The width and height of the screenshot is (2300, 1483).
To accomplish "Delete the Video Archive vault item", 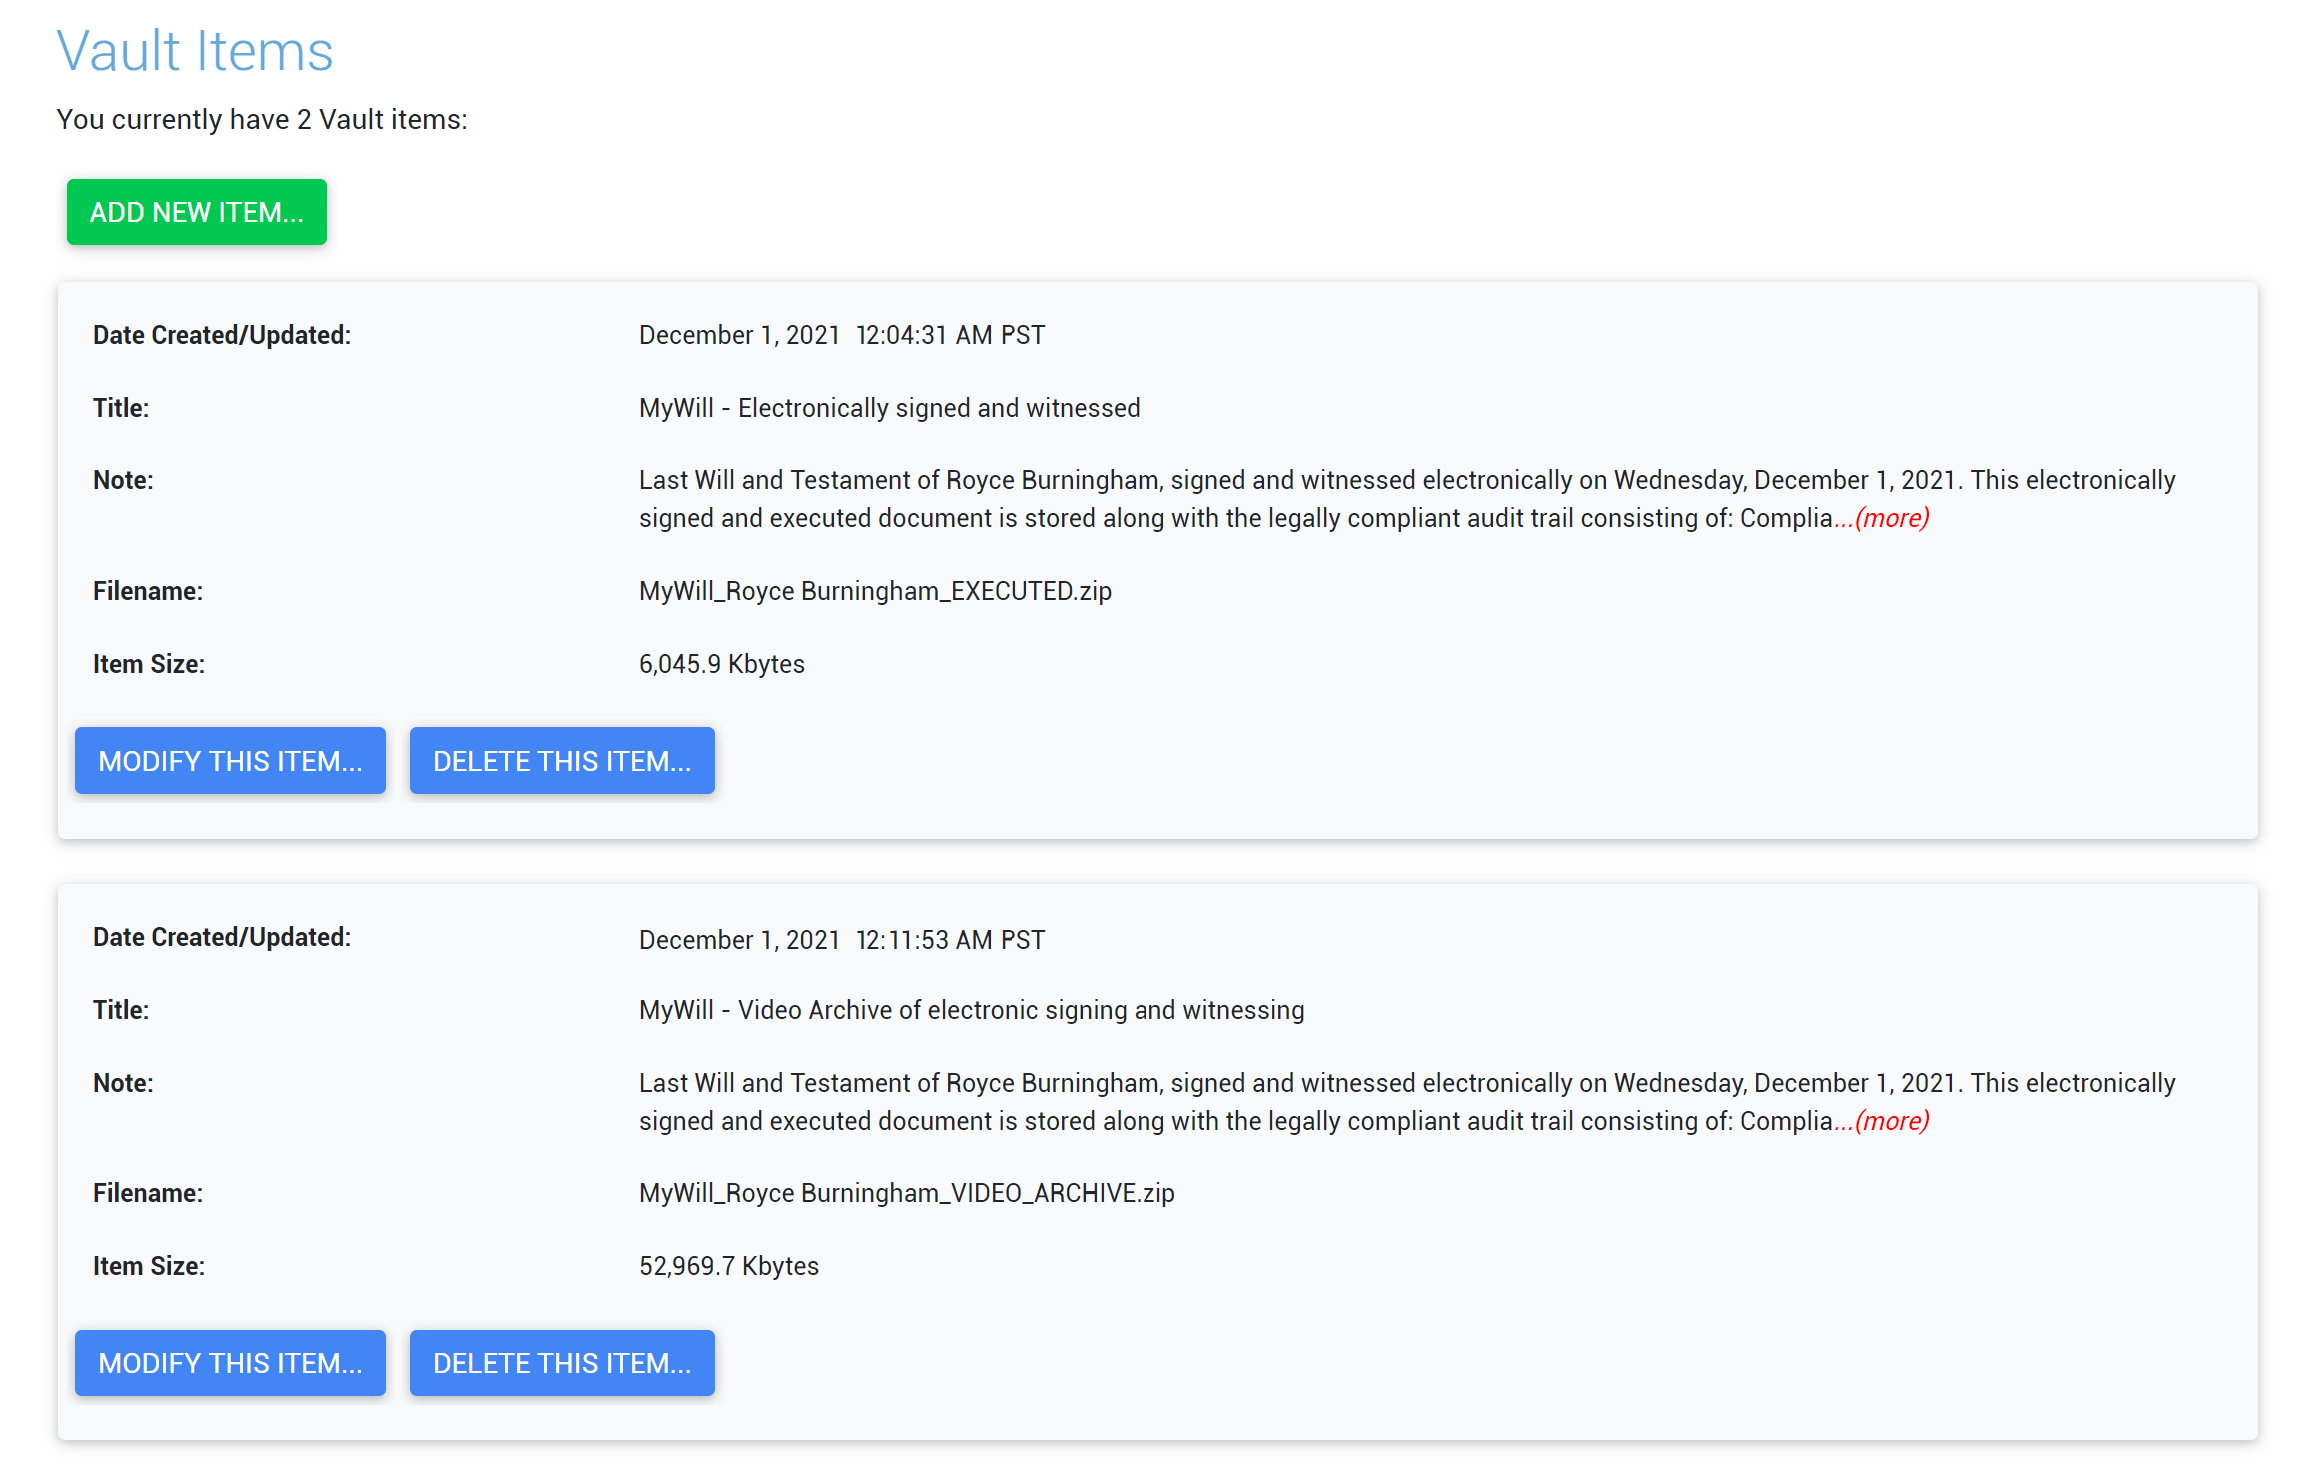I will 562,1363.
